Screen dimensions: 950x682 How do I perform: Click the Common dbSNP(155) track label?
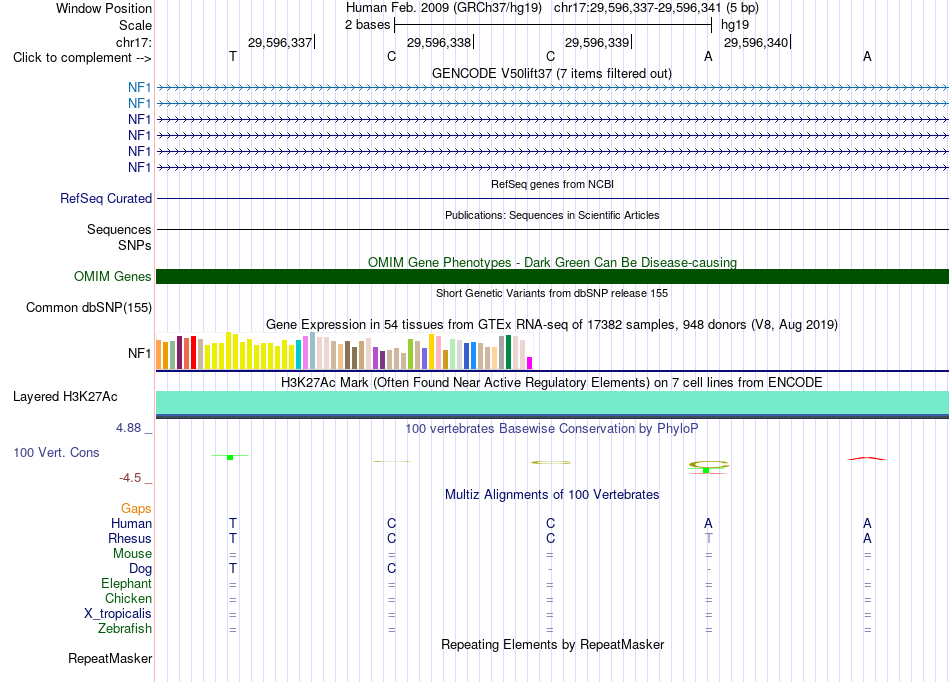click(x=88, y=308)
